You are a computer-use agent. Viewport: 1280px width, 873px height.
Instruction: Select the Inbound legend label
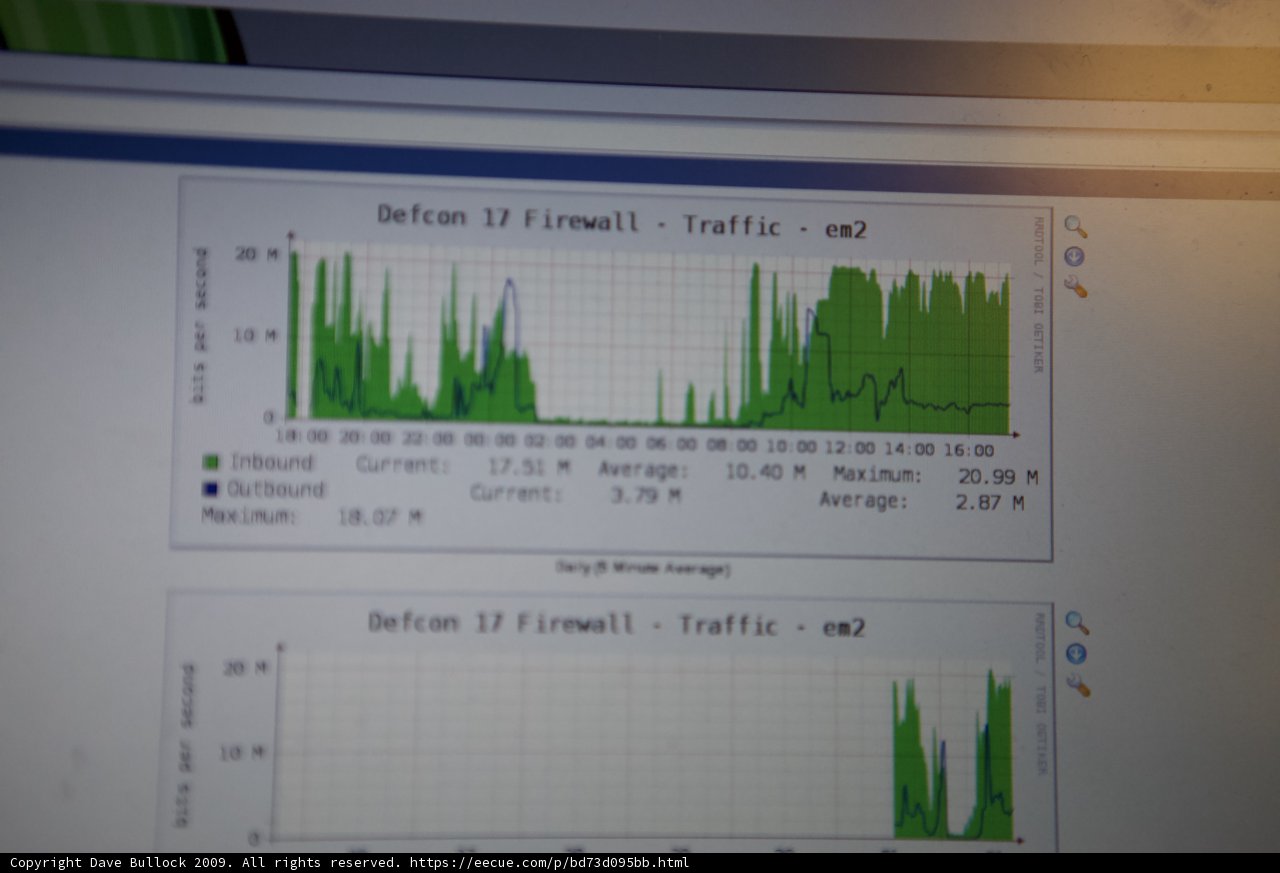coord(271,462)
